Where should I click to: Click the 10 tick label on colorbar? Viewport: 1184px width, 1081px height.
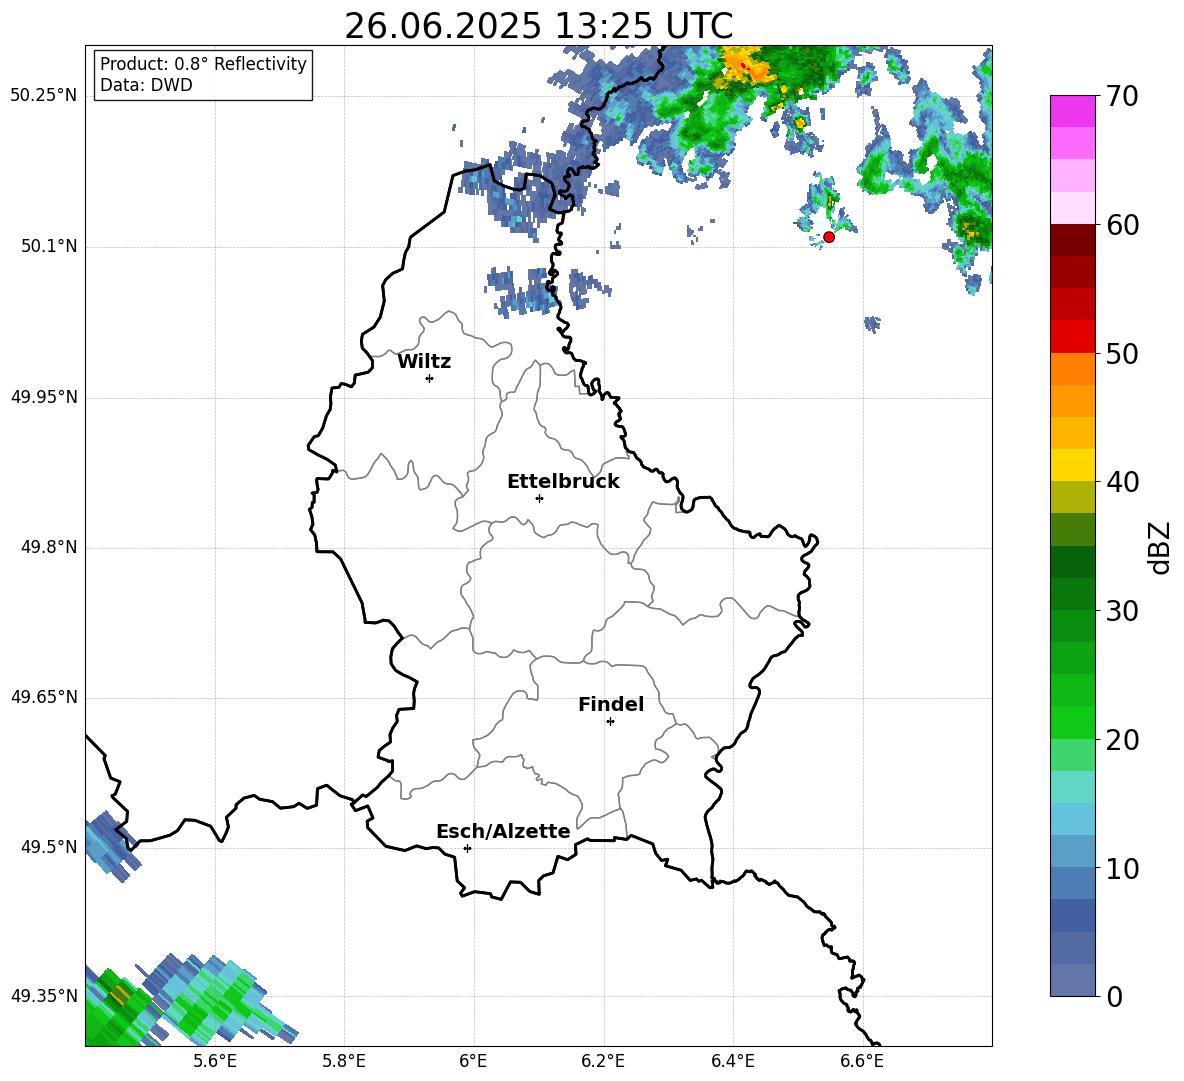(x=1122, y=868)
